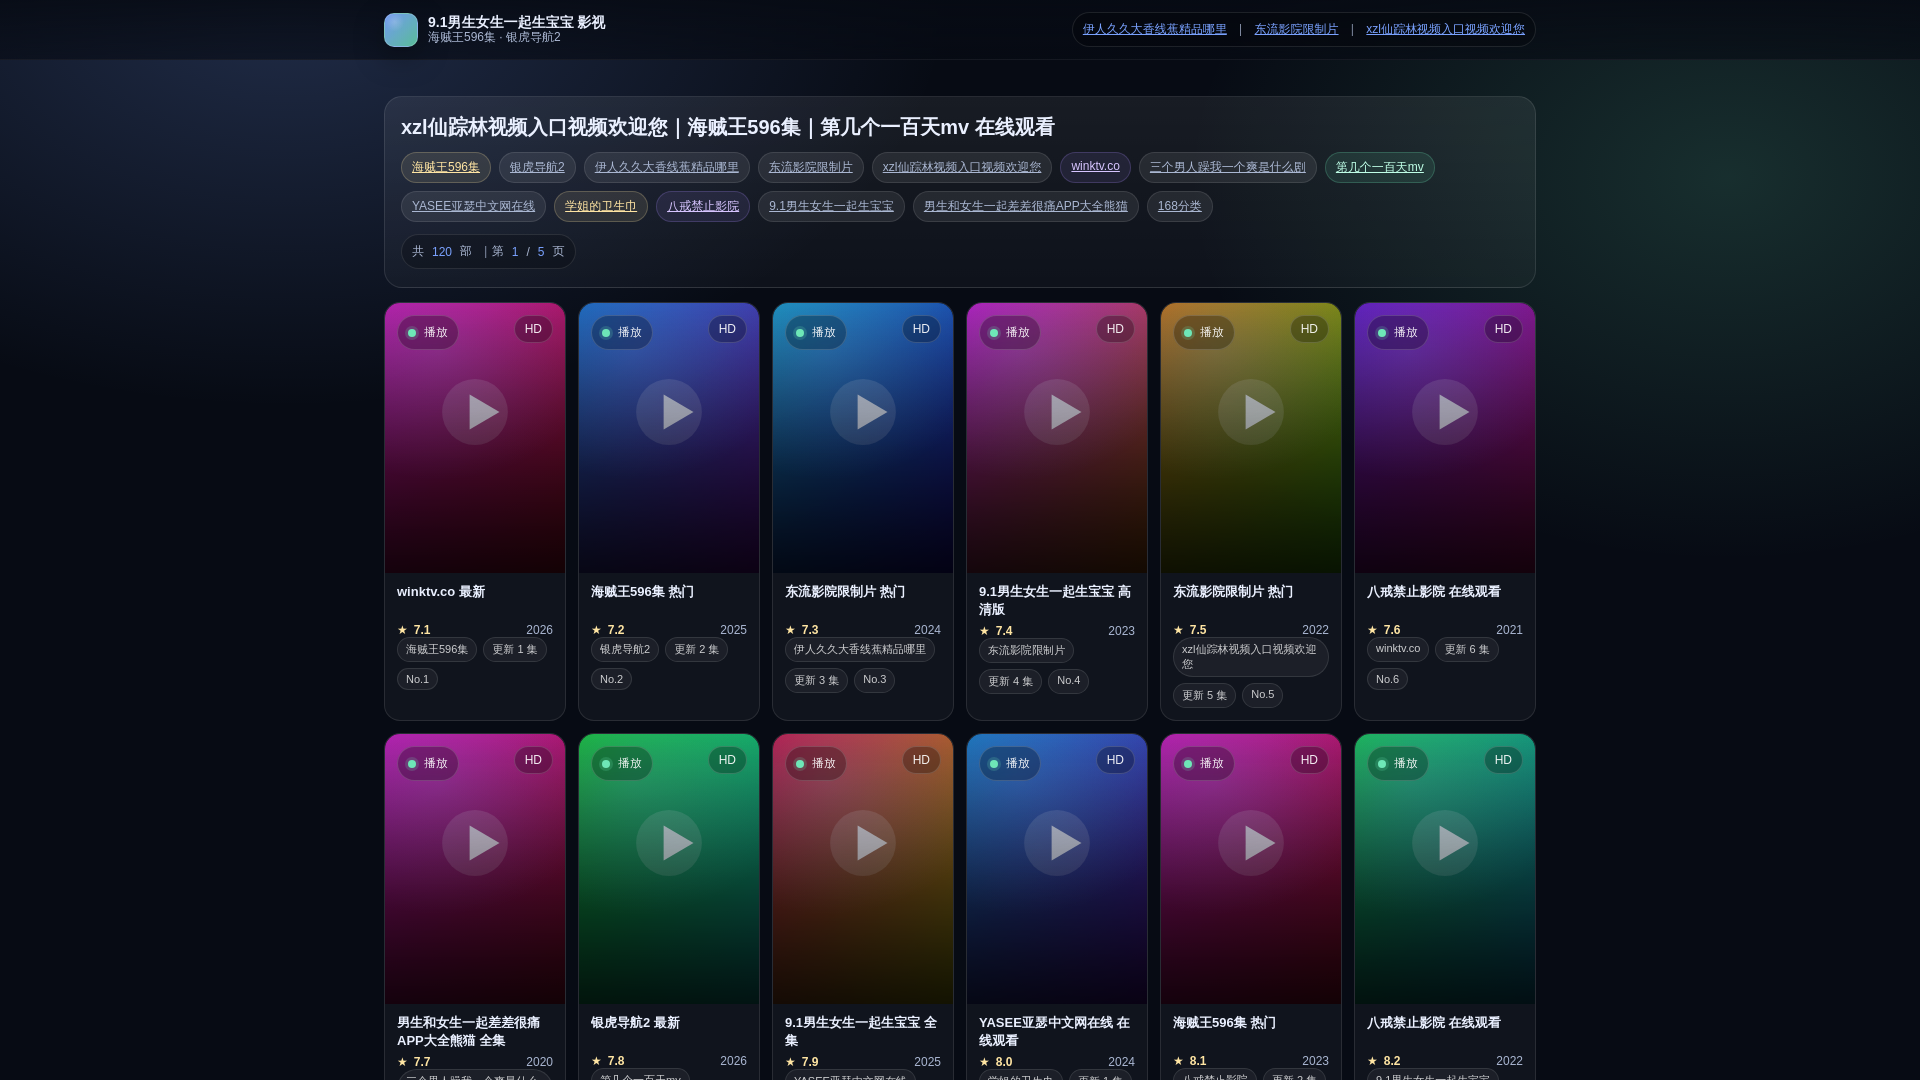Click the HD badge on winktv.co 最新 card
The height and width of the screenshot is (1080, 1920).
tap(533, 329)
